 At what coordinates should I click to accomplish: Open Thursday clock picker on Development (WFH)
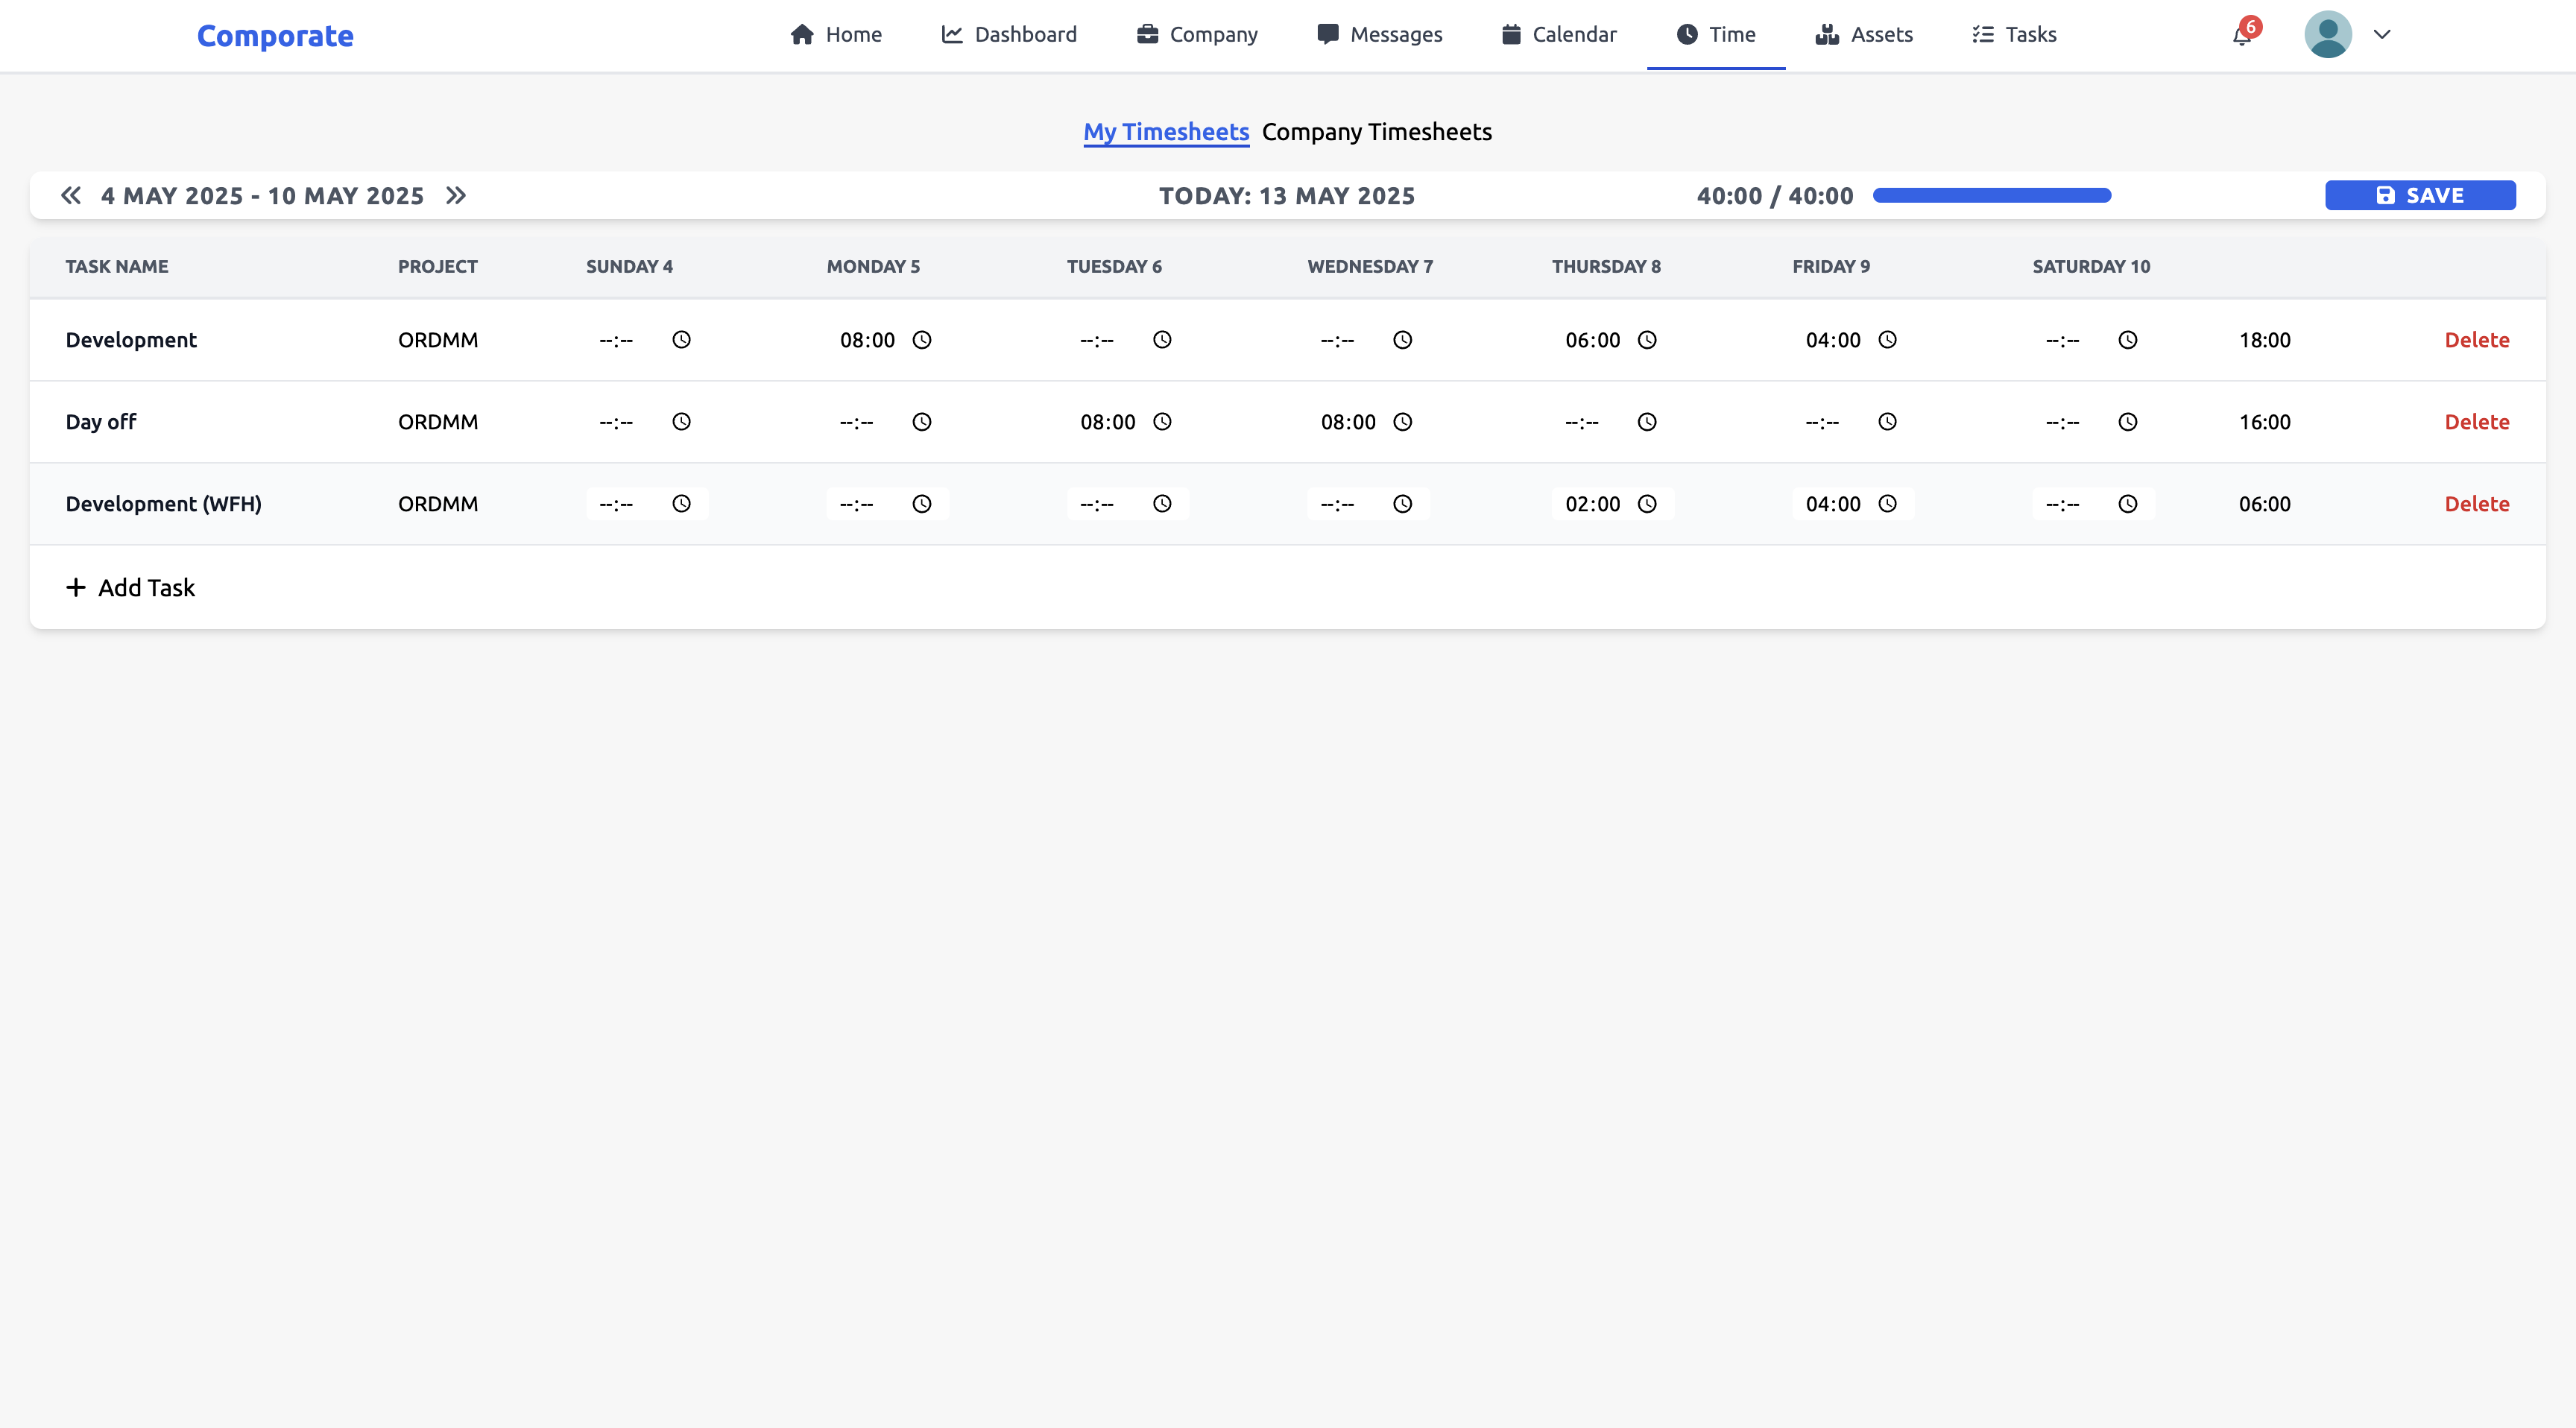[1647, 504]
